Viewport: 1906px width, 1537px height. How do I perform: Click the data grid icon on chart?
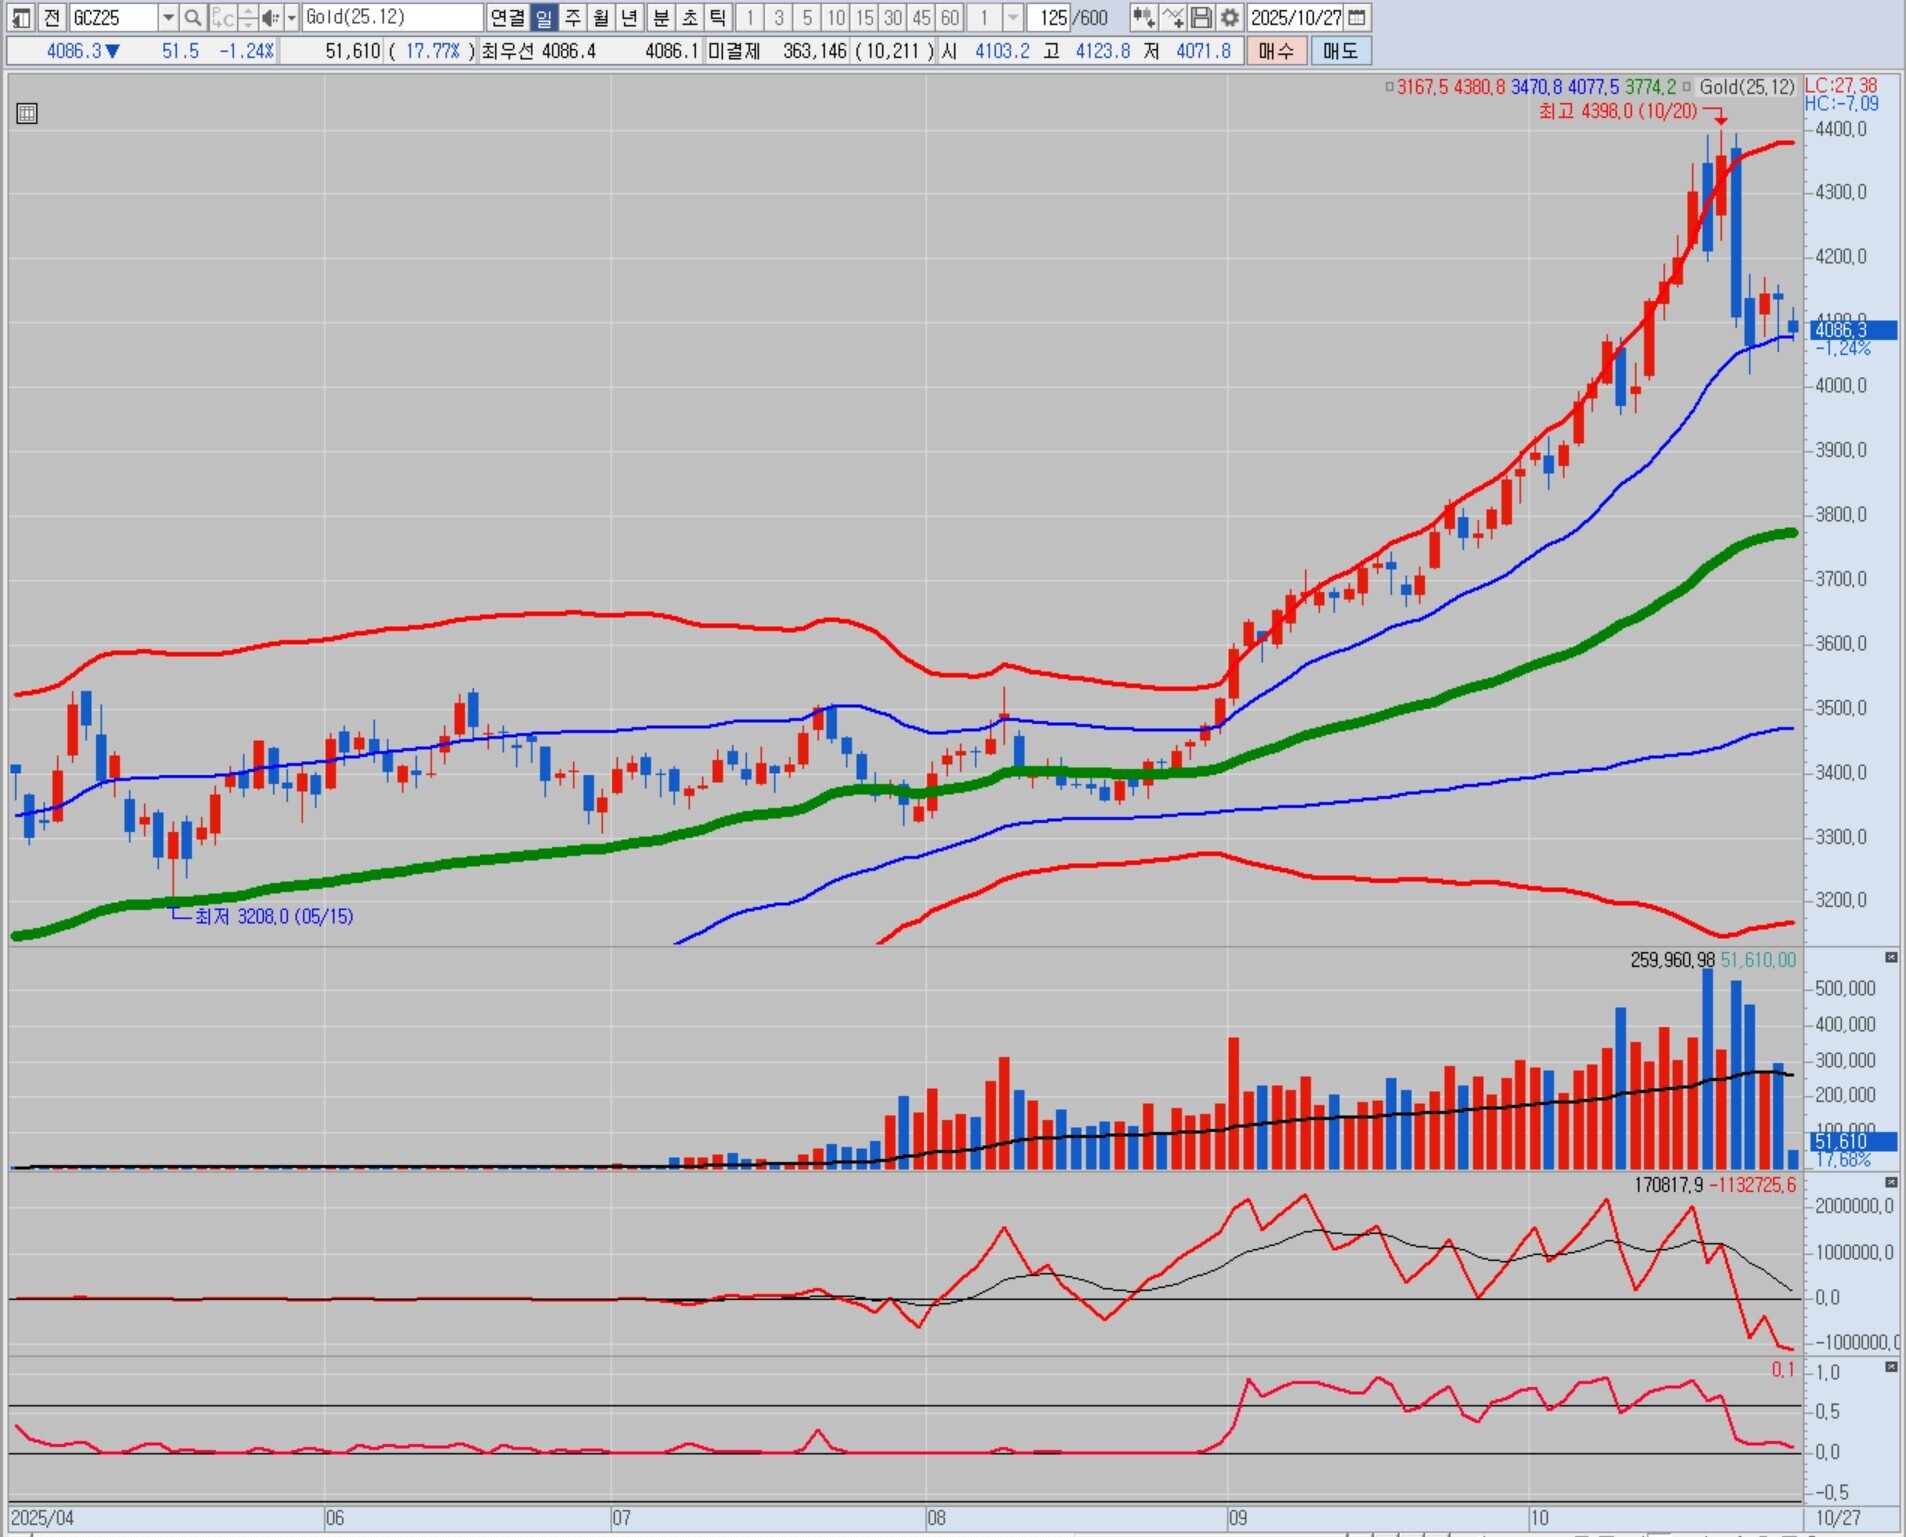27,113
